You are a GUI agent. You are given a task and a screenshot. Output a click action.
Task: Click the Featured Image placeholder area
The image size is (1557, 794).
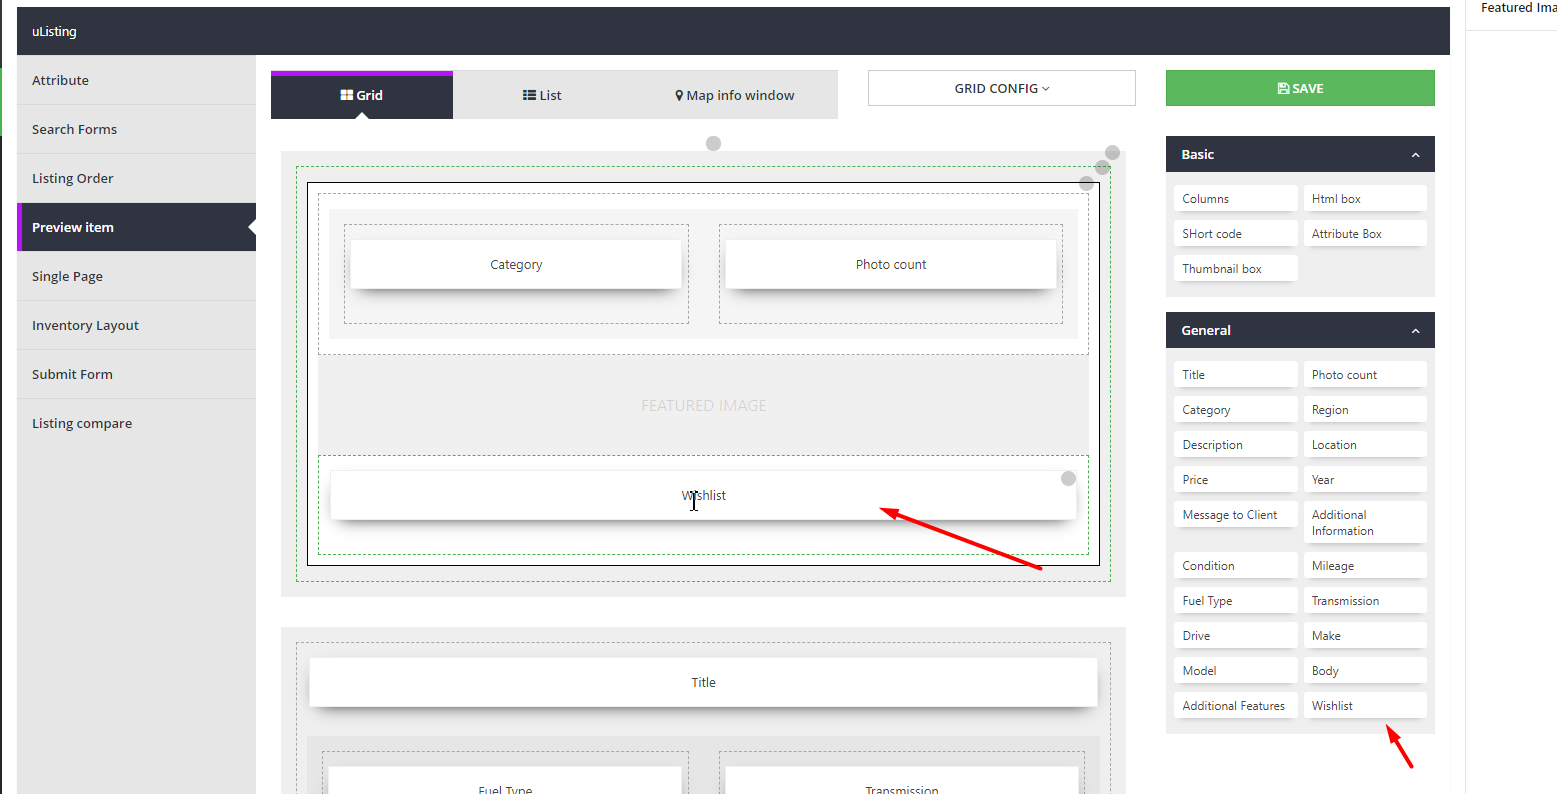pos(703,406)
